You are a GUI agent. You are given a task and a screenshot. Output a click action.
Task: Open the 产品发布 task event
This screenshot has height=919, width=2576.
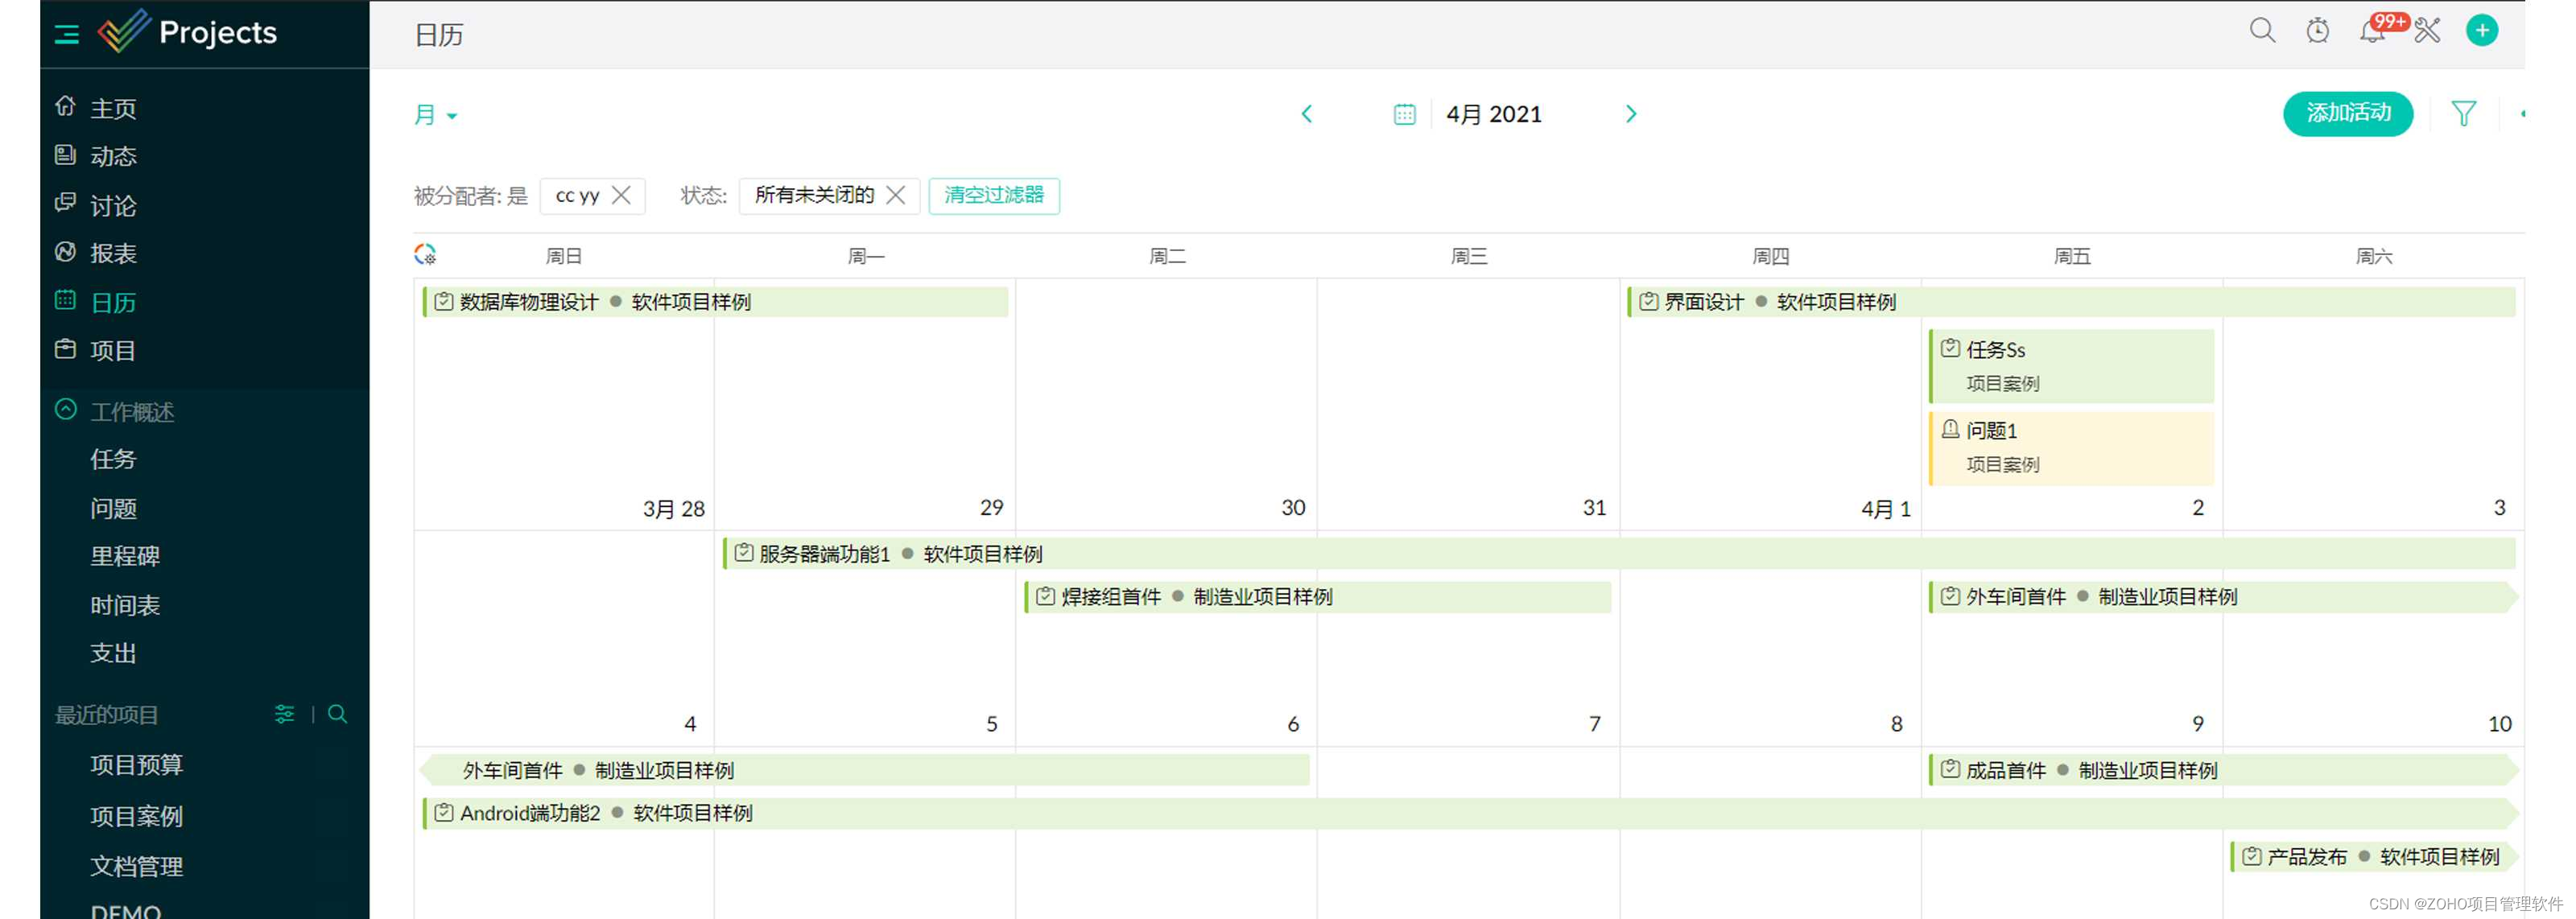tap(2373, 857)
